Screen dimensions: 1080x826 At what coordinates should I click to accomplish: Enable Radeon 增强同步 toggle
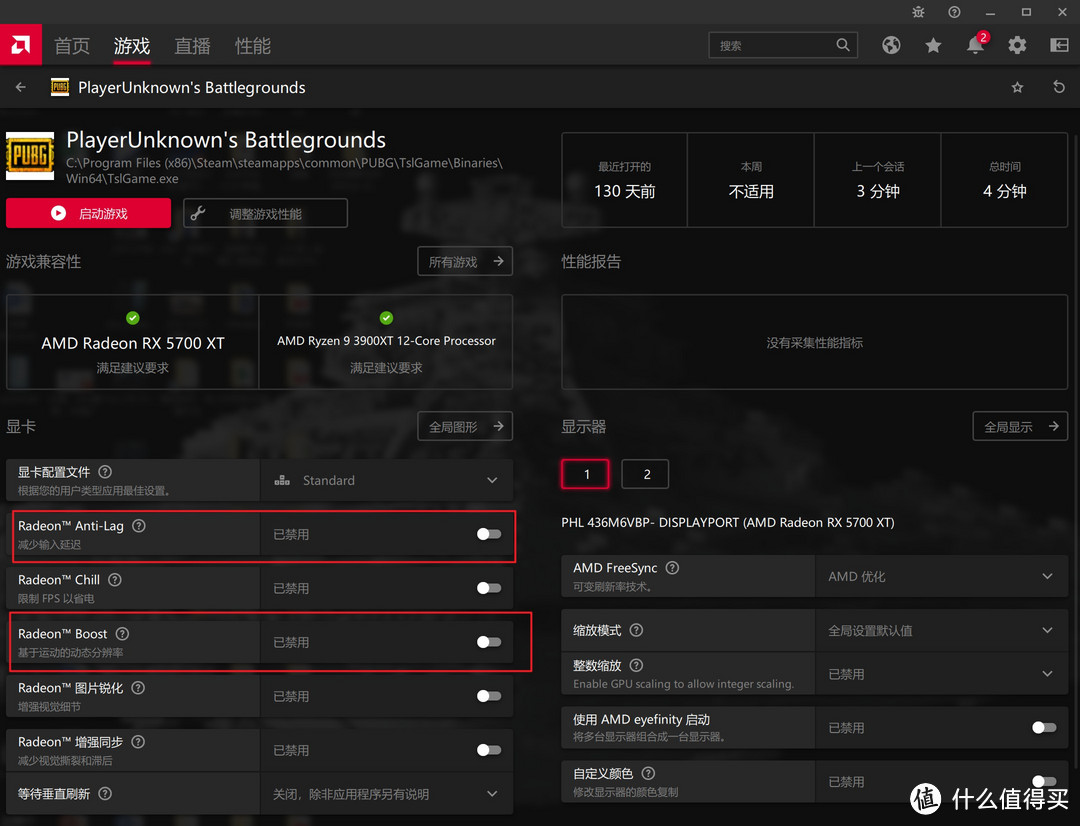pos(489,750)
